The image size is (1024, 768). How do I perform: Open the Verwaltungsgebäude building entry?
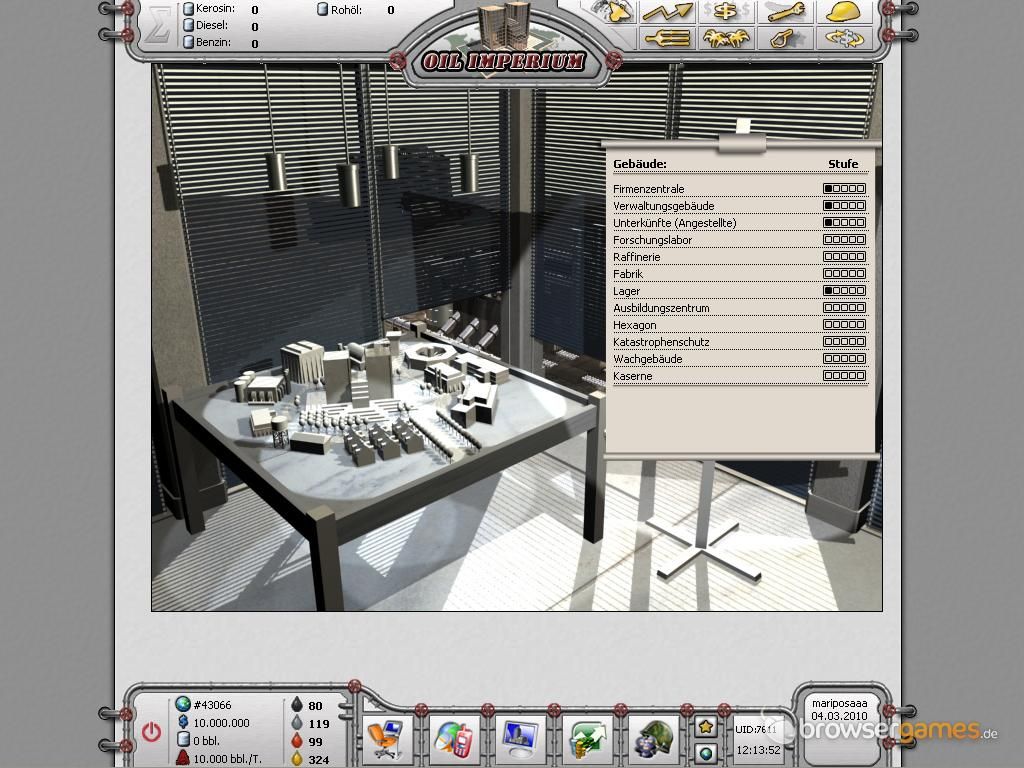tap(740, 206)
